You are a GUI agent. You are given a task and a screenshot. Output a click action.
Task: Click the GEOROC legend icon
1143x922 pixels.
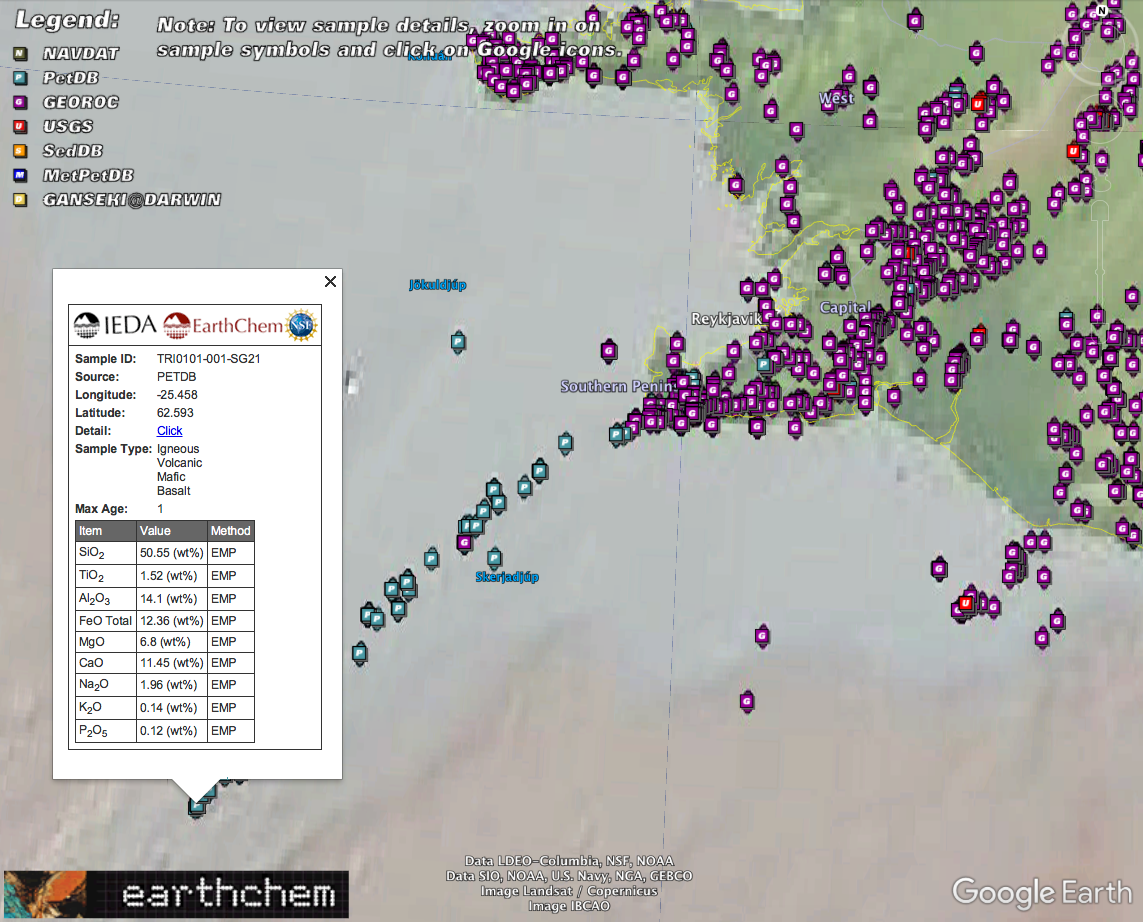[x=20, y=101]
